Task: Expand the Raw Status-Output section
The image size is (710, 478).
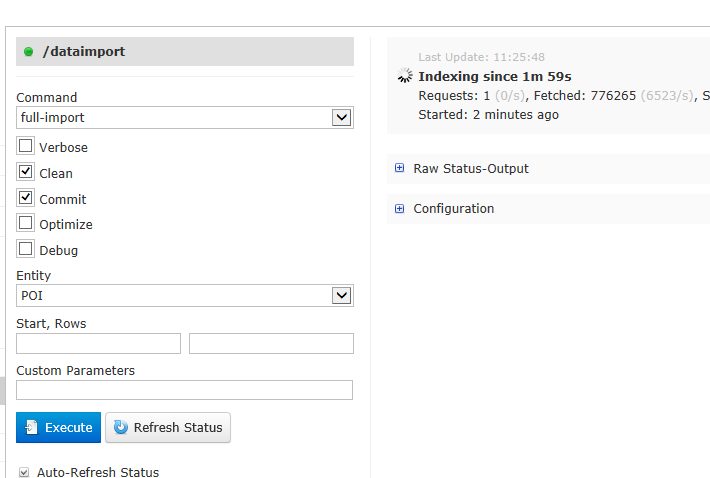Action: [471, 168]
